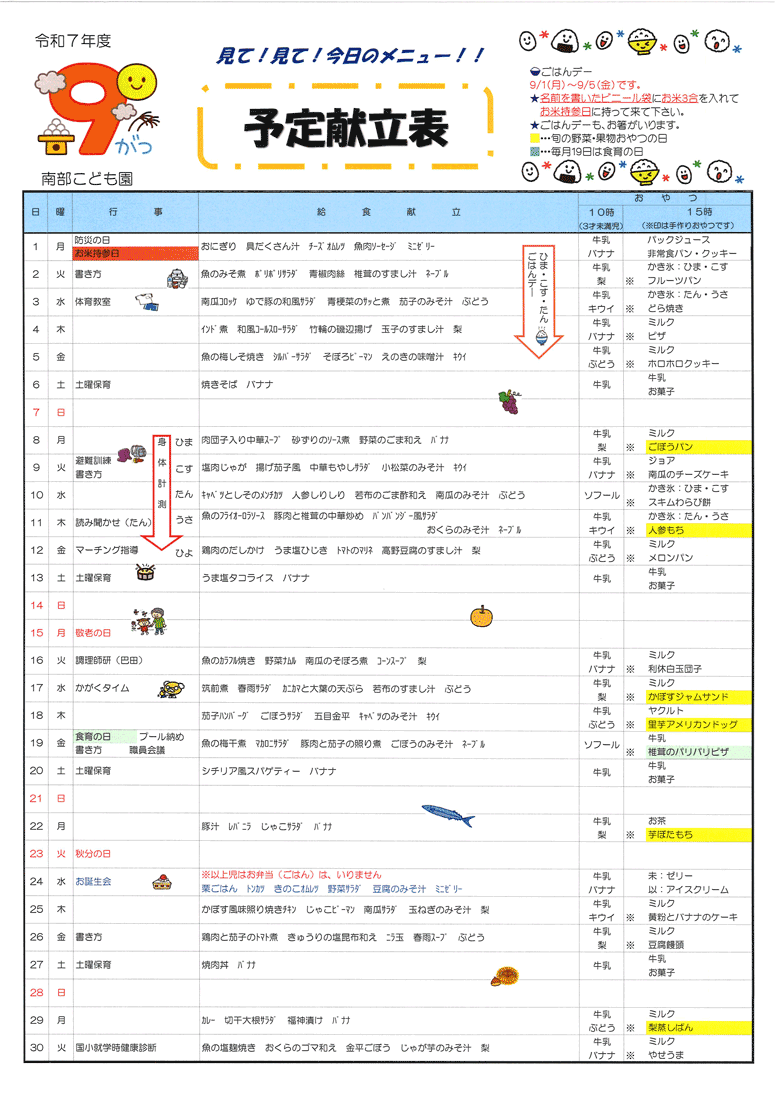Screen dimensions: 780x1100
Task: Click the プール納め event
Action: point(161,737)
